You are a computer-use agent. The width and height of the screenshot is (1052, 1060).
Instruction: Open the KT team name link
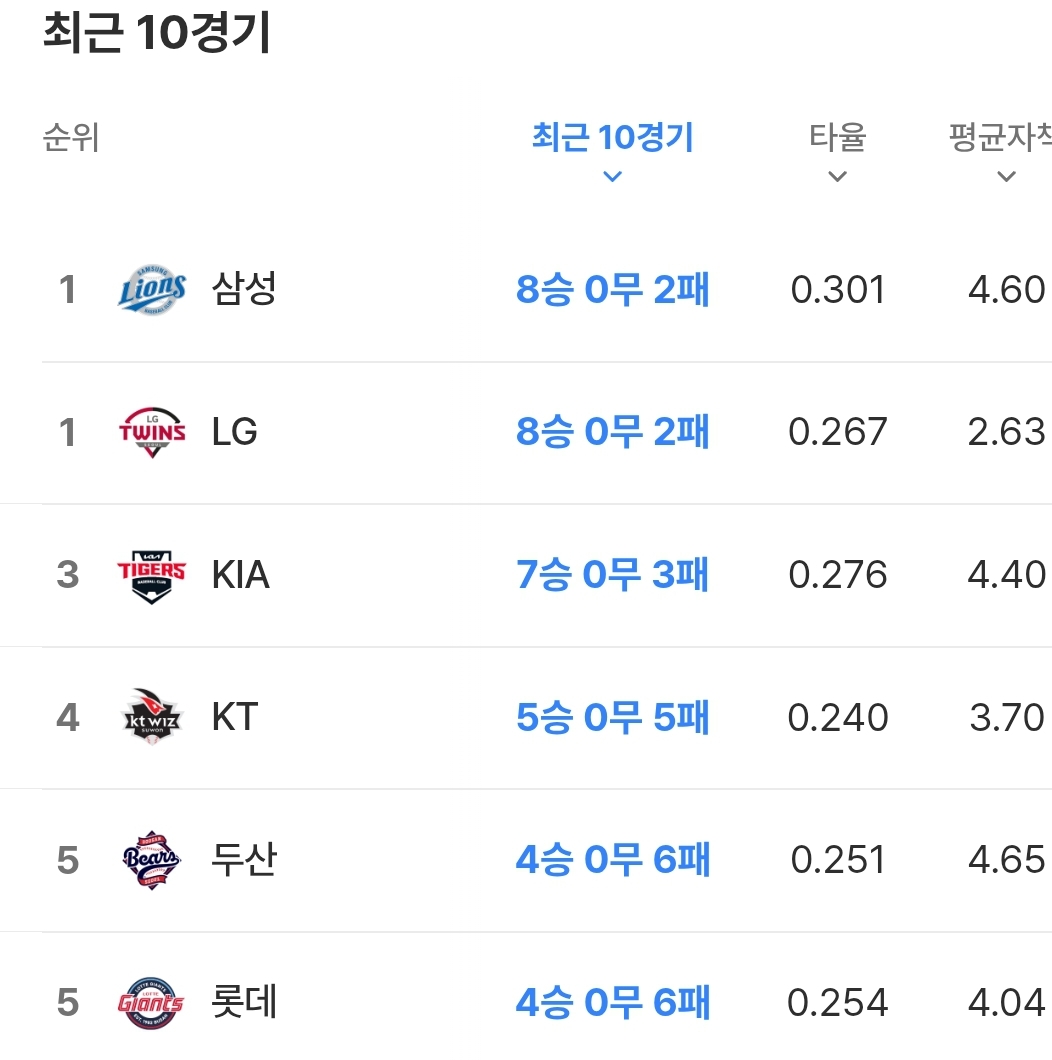point(235,717)
